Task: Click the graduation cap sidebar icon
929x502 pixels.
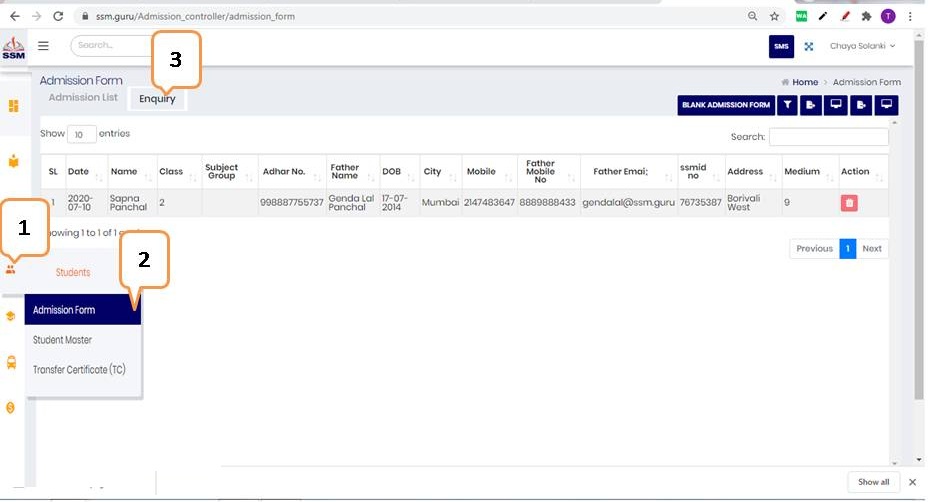Action: [x=11, y=316]
